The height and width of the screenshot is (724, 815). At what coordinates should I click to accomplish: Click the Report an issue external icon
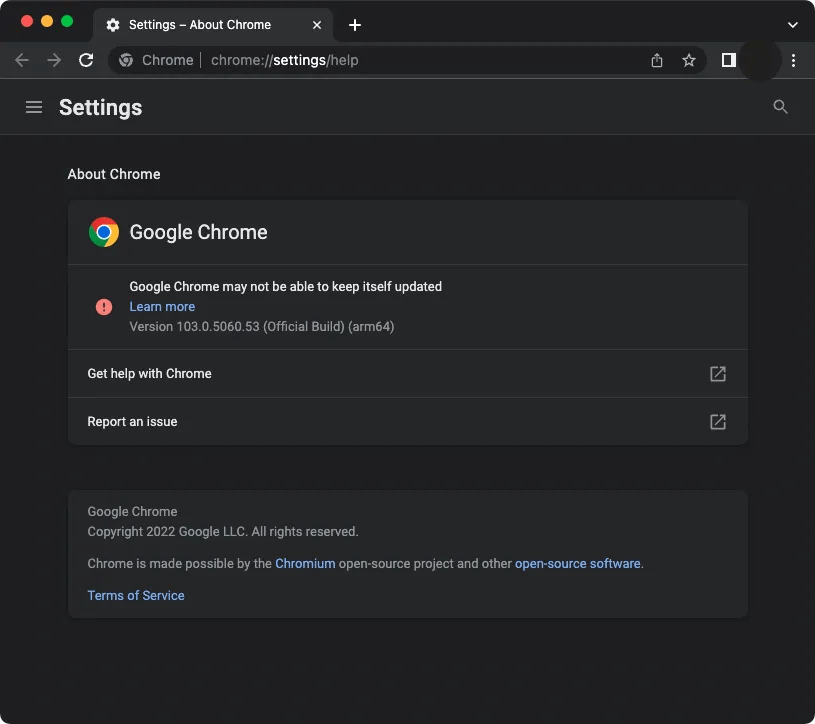point(718,422)
